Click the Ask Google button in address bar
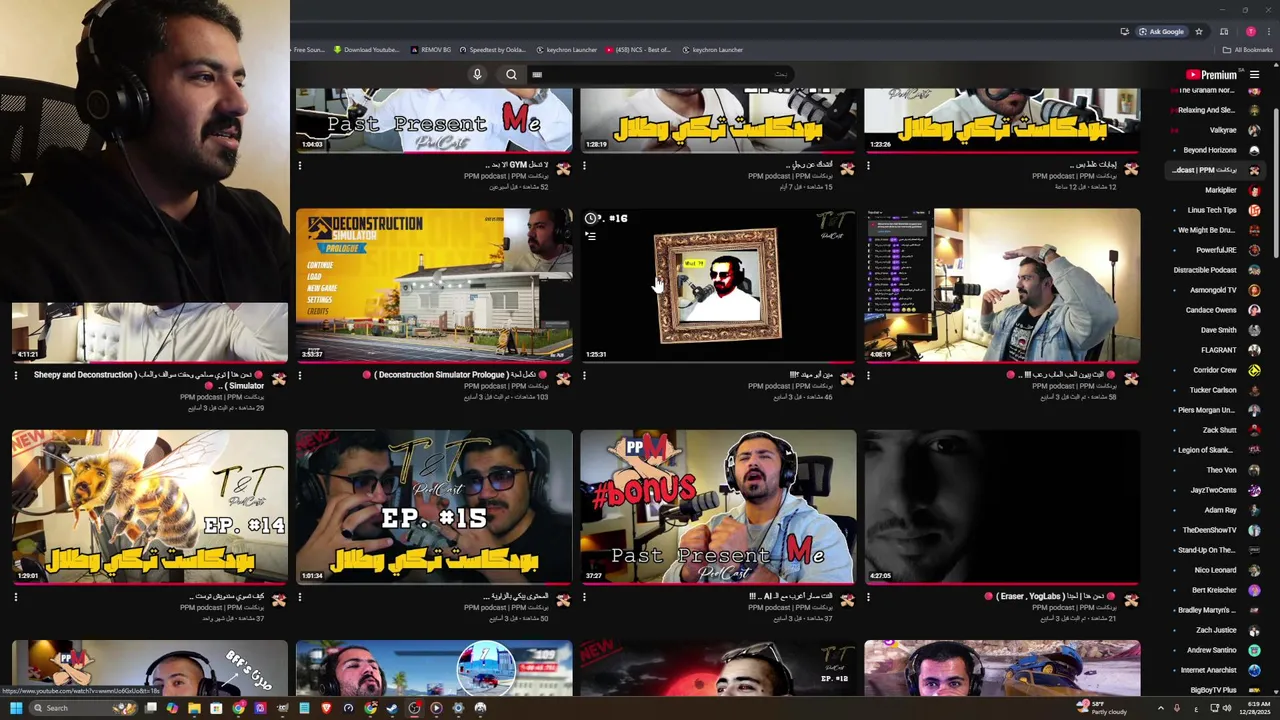Screen dimensions: 1280x720 pos(1162,31)
